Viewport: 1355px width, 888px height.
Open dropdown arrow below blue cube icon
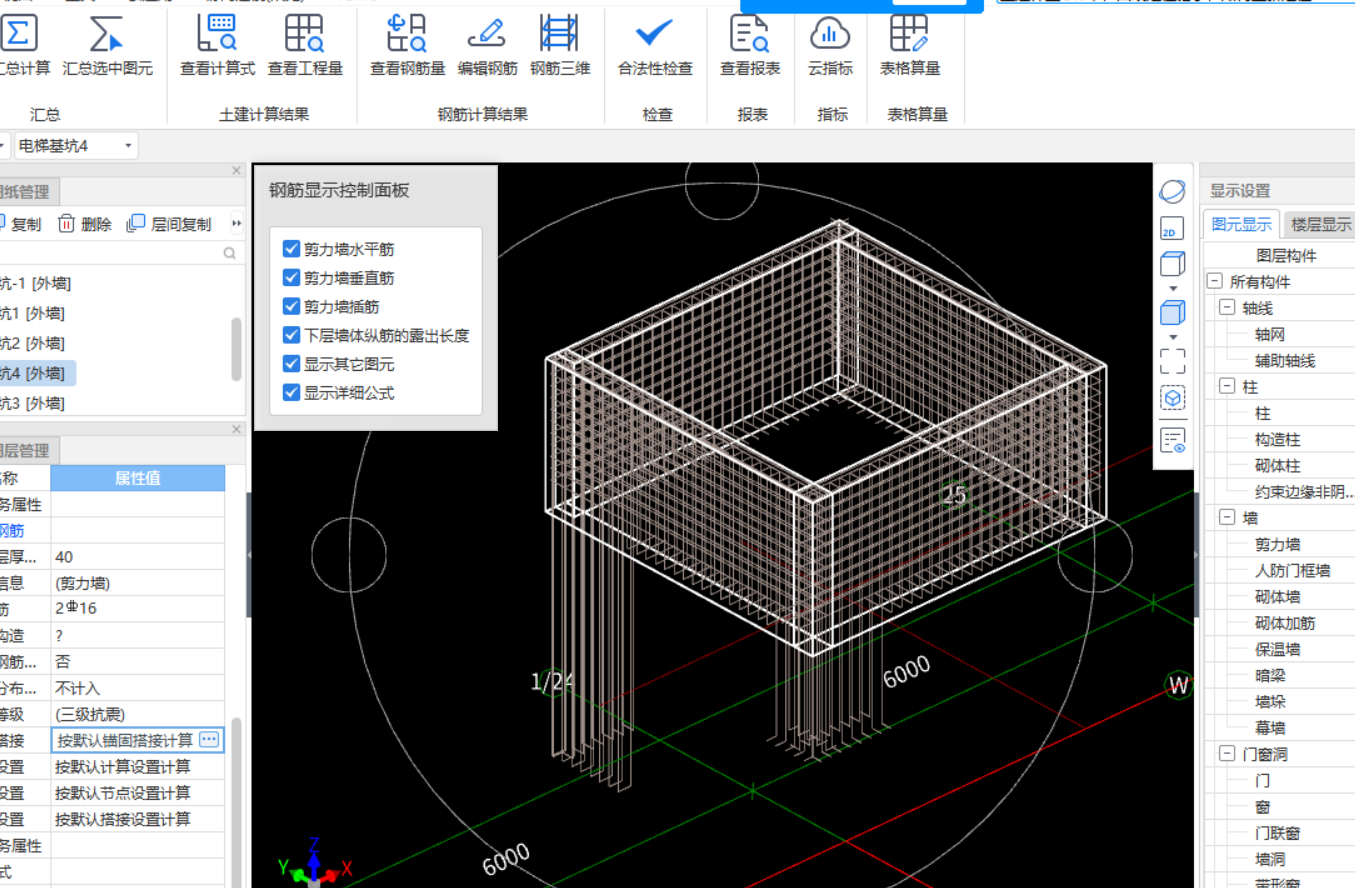click(x=1173, y=336)
